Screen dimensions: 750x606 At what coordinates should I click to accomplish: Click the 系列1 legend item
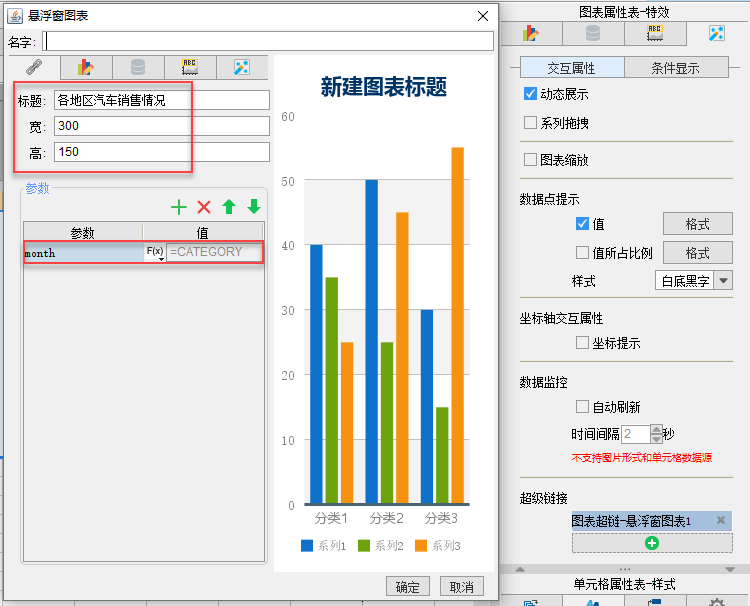coord(323,546)
